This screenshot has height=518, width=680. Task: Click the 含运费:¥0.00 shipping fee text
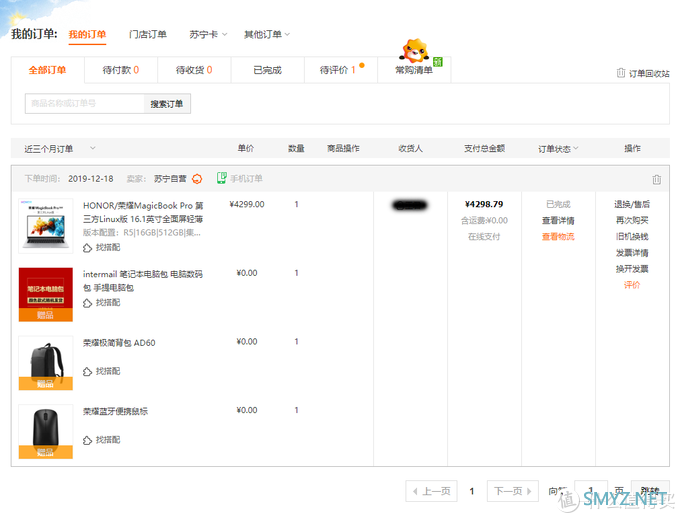point(484,220)
